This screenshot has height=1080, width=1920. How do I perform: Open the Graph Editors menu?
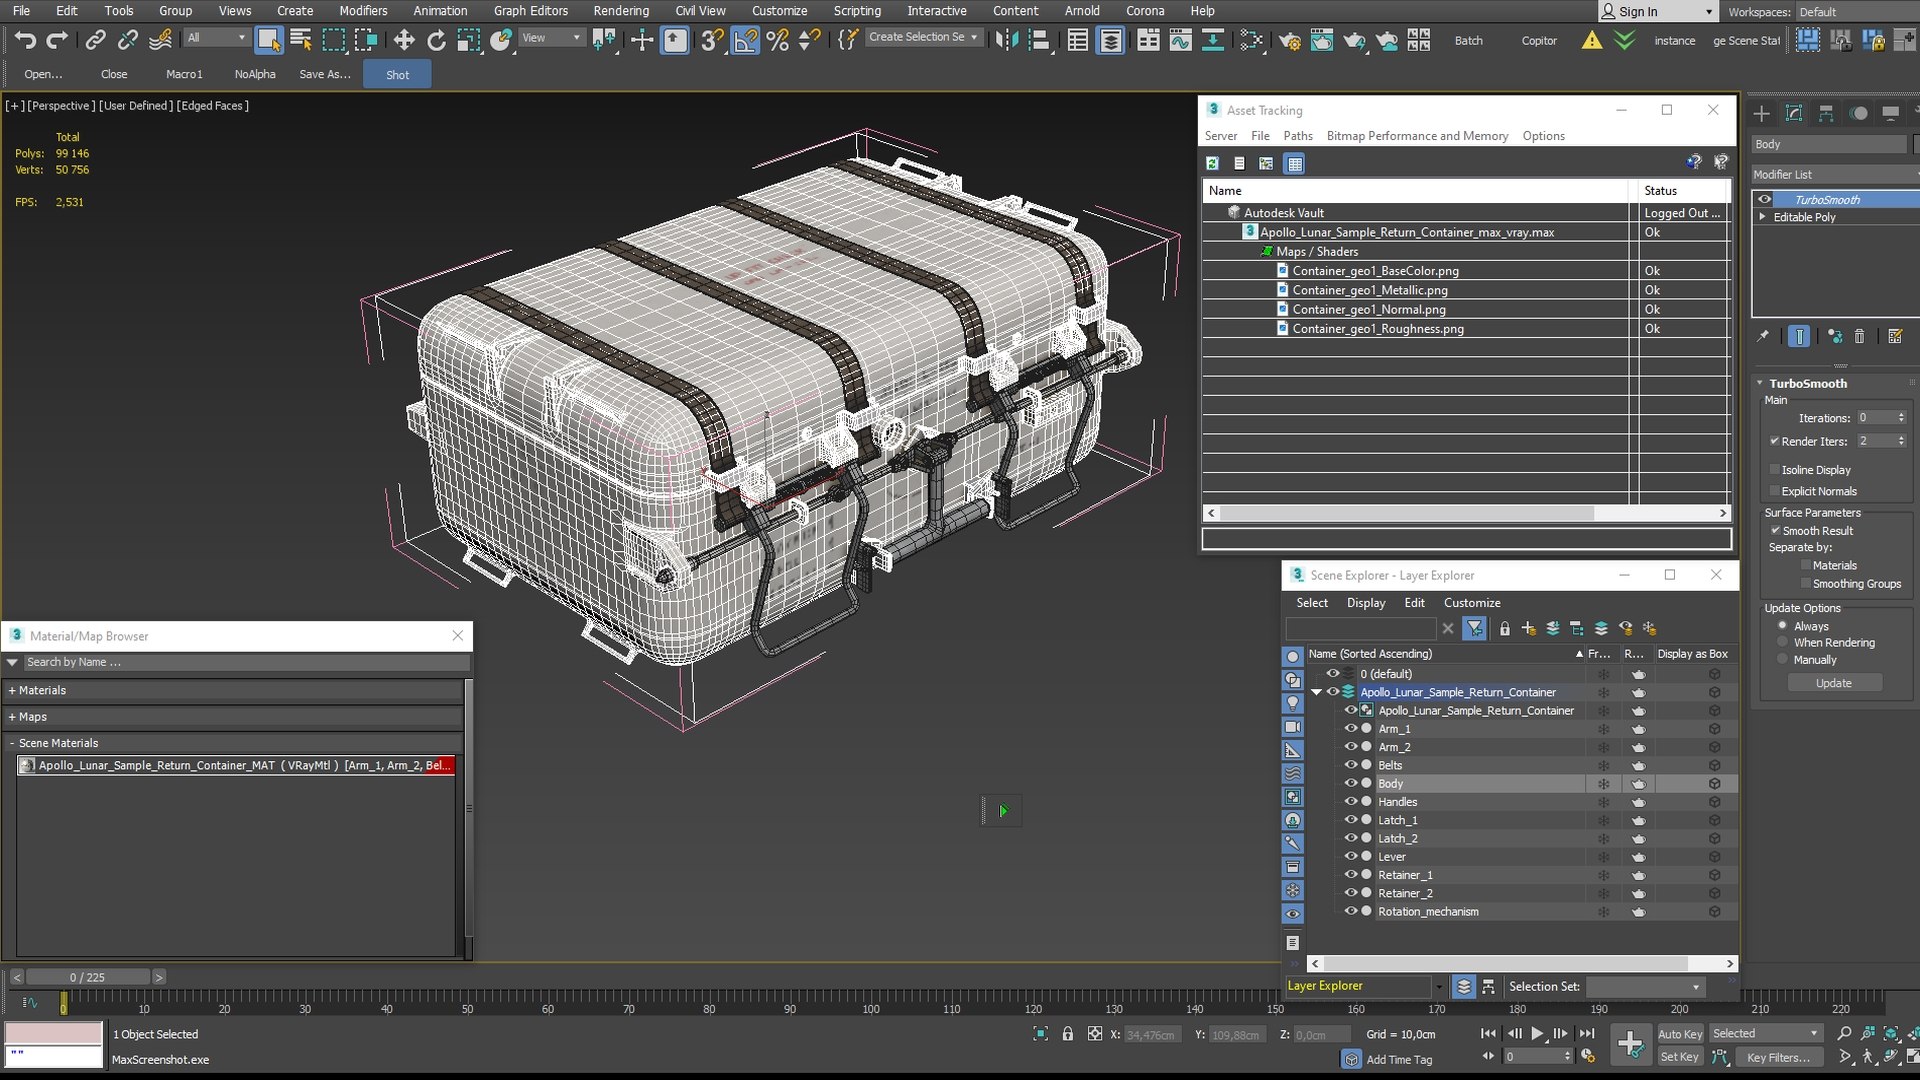tap(530, 11)
